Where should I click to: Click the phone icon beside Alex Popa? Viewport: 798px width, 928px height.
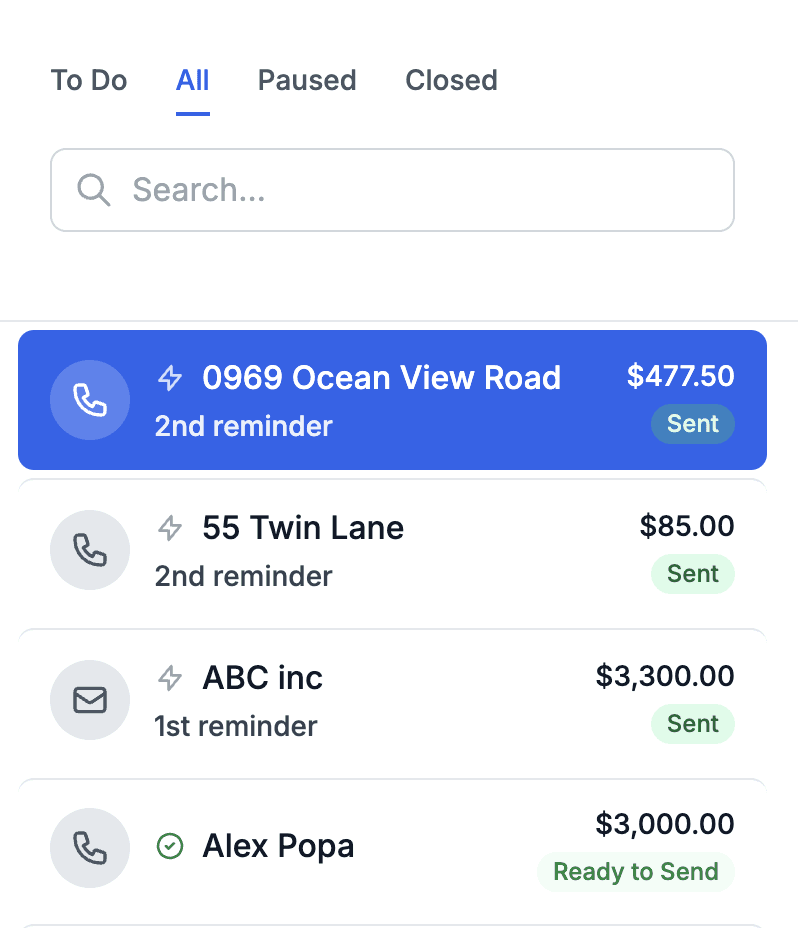(90, 848)
